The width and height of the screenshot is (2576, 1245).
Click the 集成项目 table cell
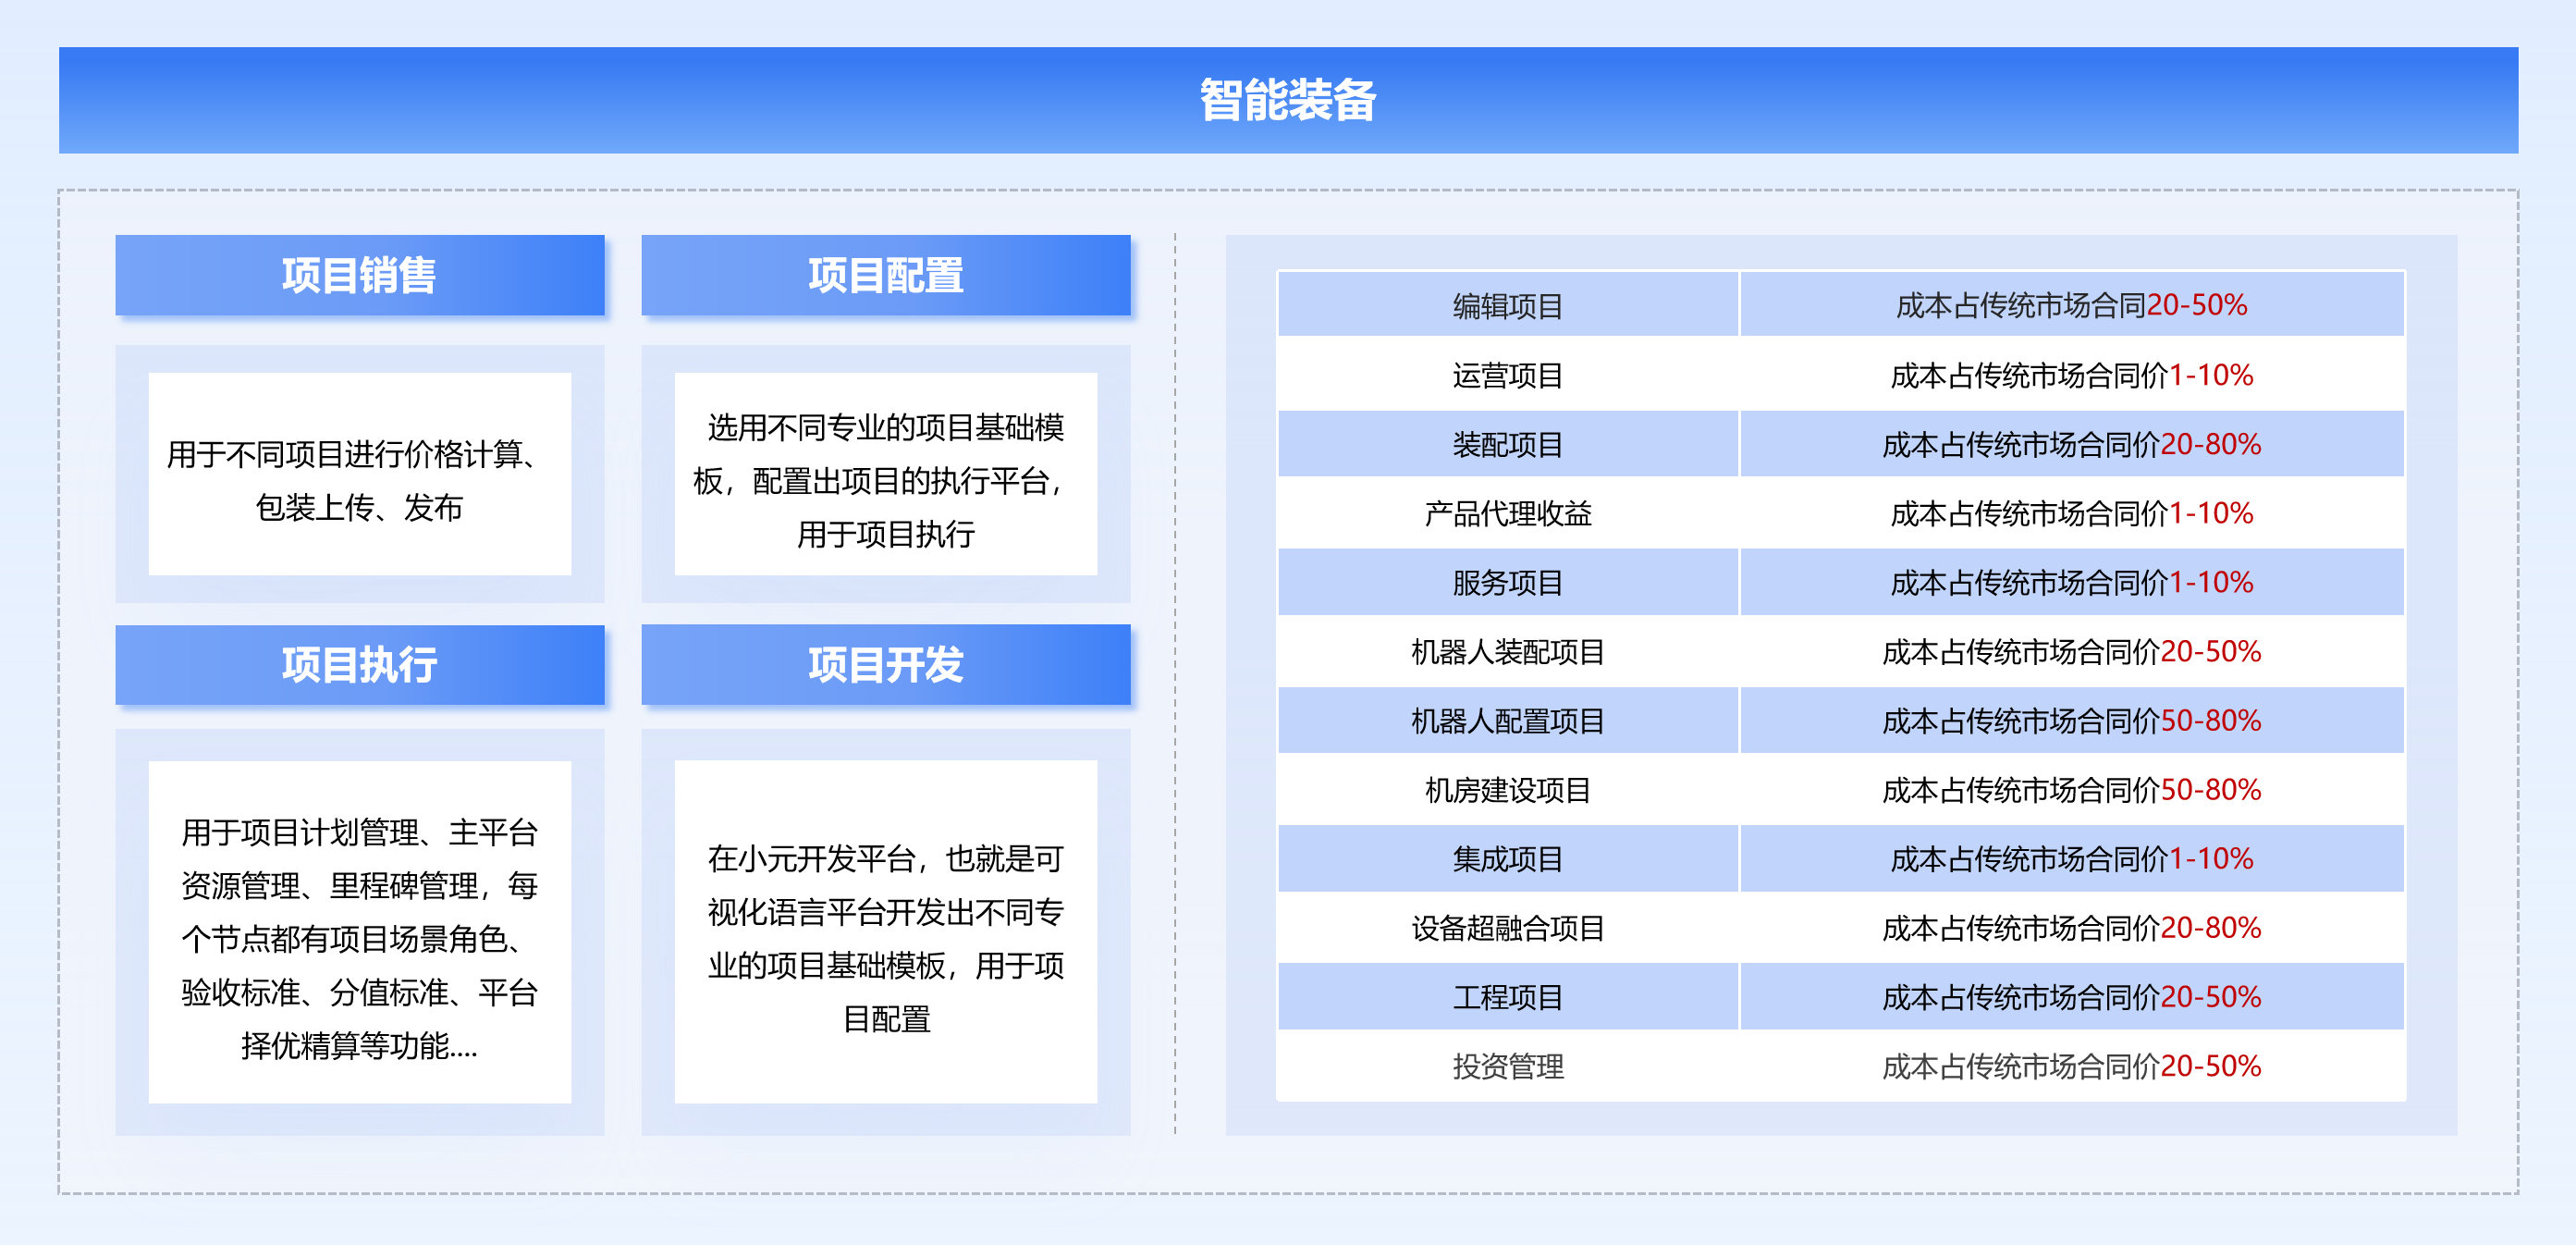tap(1508, 858)
